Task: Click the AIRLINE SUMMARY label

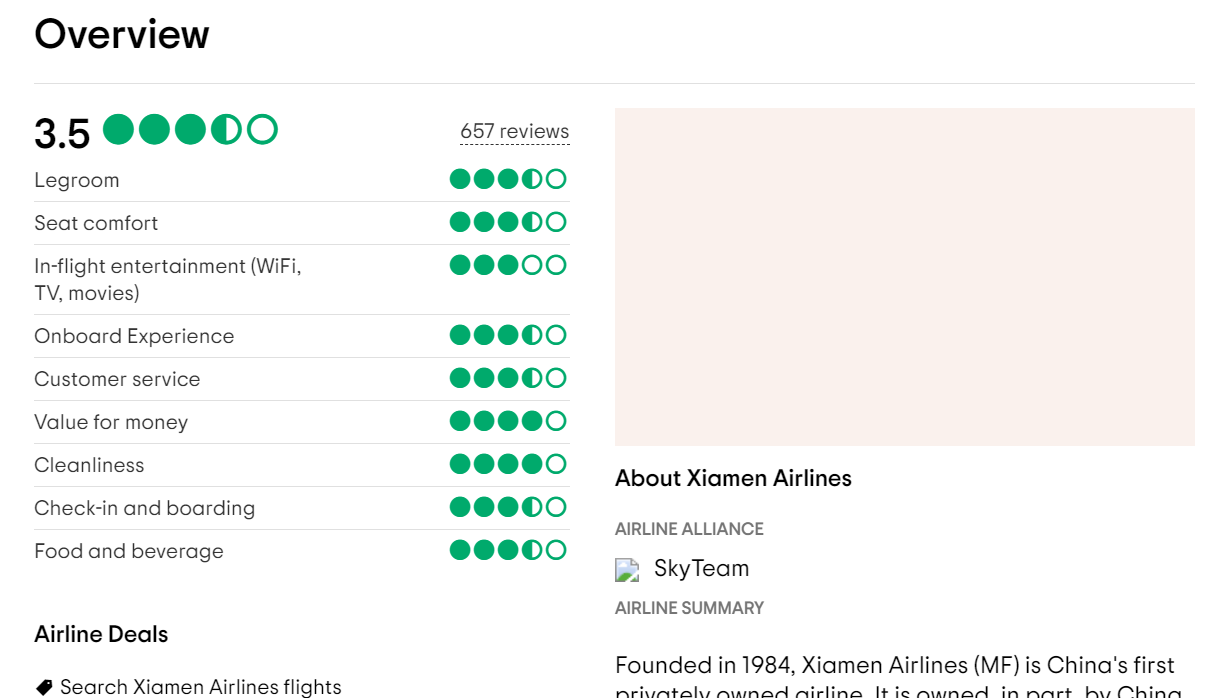Action: (x=689, y=608)
